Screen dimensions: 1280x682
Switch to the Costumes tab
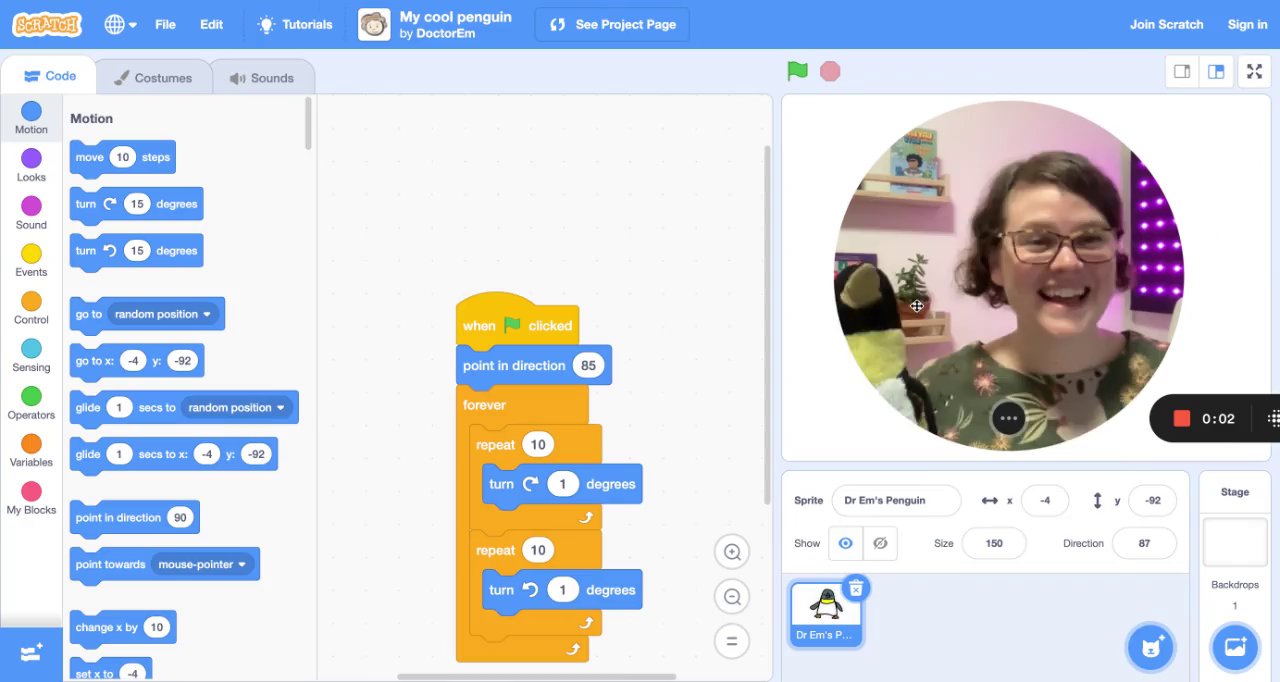click(152, 77)
